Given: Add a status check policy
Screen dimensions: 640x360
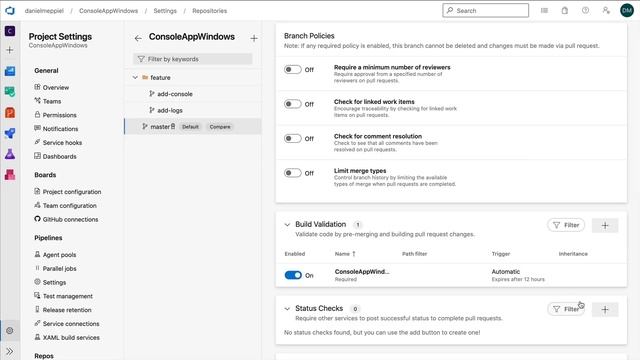Looking at the screenshot, I should tap(605, 309).
